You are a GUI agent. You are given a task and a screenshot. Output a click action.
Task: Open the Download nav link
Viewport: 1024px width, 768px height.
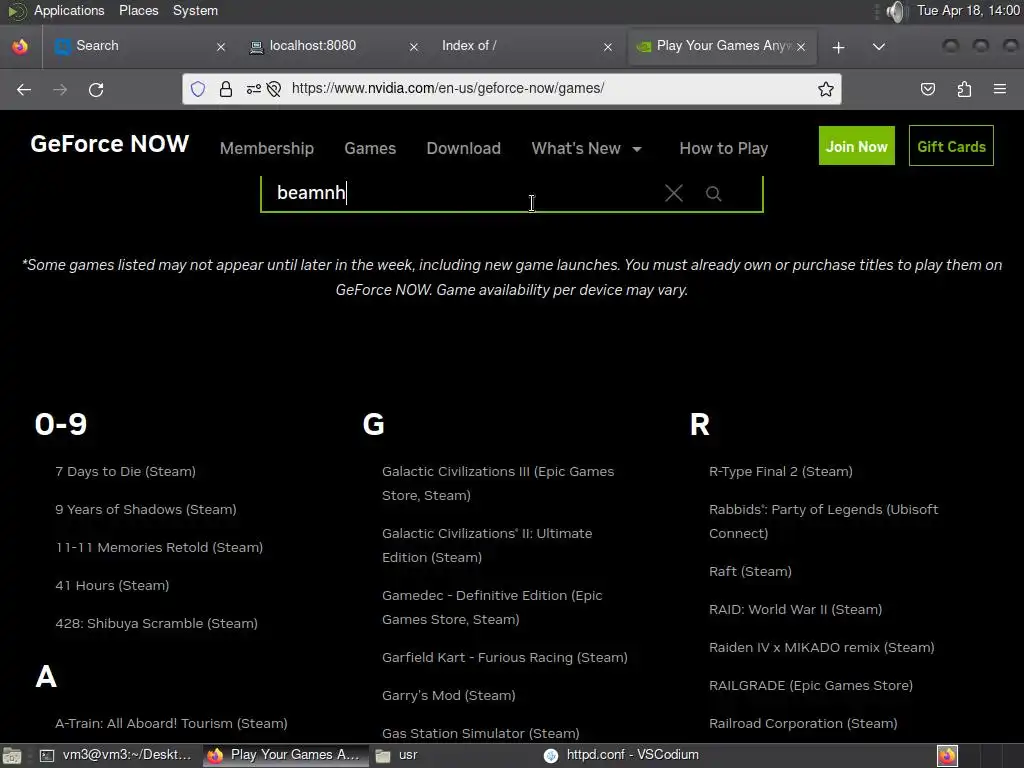point(464,148)
